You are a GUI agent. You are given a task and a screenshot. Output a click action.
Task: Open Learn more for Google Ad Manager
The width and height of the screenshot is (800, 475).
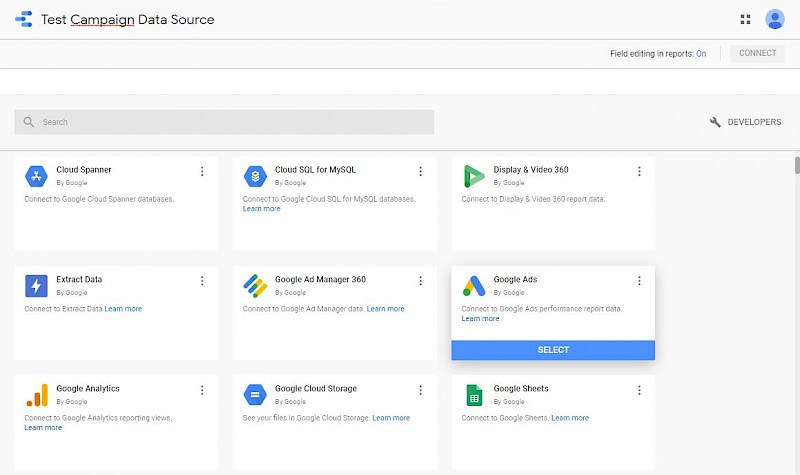click(385, 309)
